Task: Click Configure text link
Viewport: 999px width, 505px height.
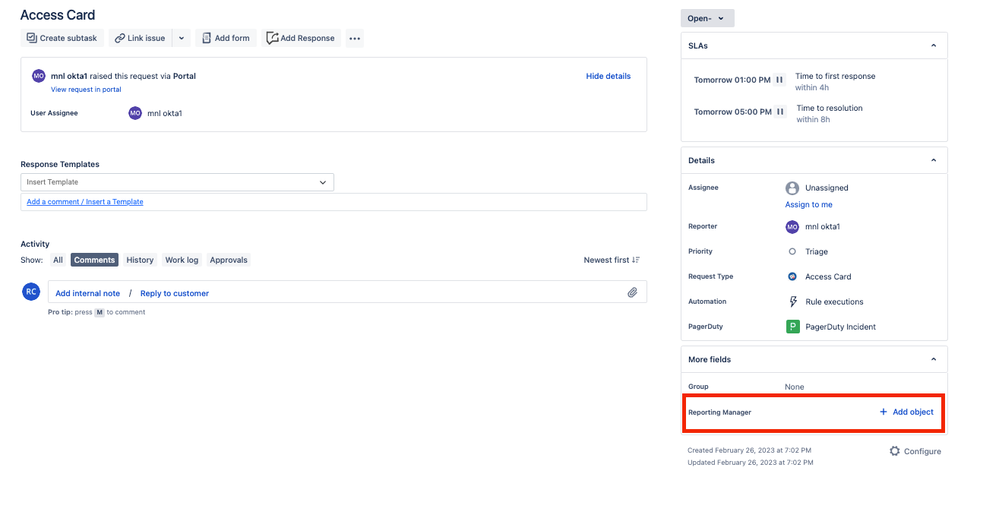Action: (922, 452)
